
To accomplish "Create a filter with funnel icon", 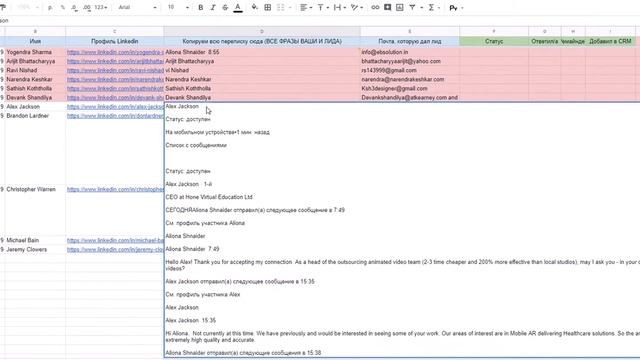I will point(412,7).
